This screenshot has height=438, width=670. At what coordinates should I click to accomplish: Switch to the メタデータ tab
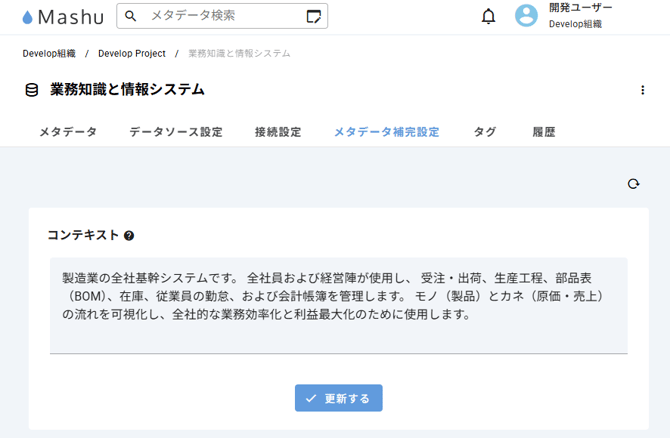pos(68,132)
